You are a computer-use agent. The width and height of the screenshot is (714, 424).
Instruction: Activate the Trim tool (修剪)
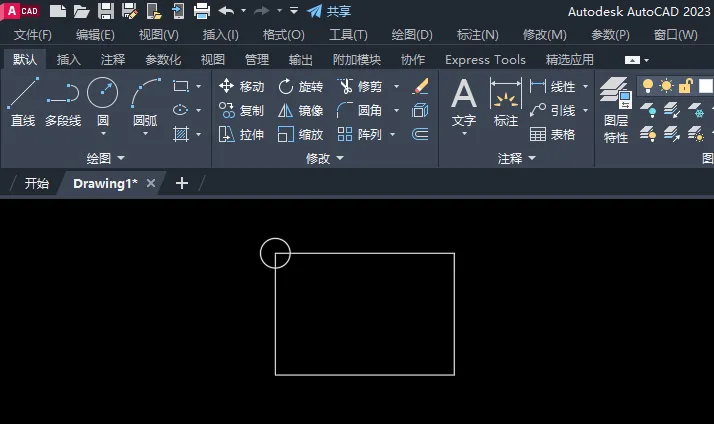pos(360,86)
